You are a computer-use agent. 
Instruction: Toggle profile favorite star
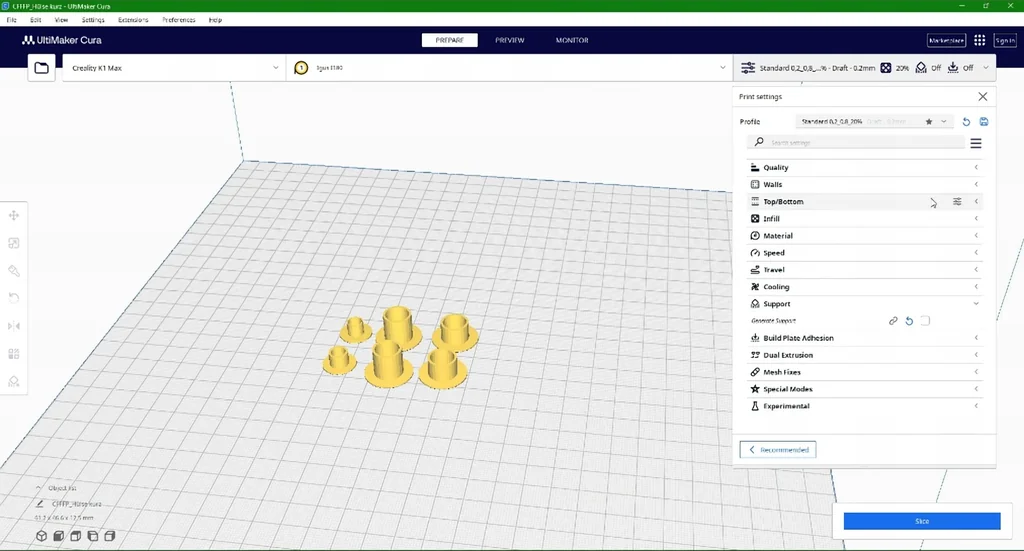(x=929, y=122)
